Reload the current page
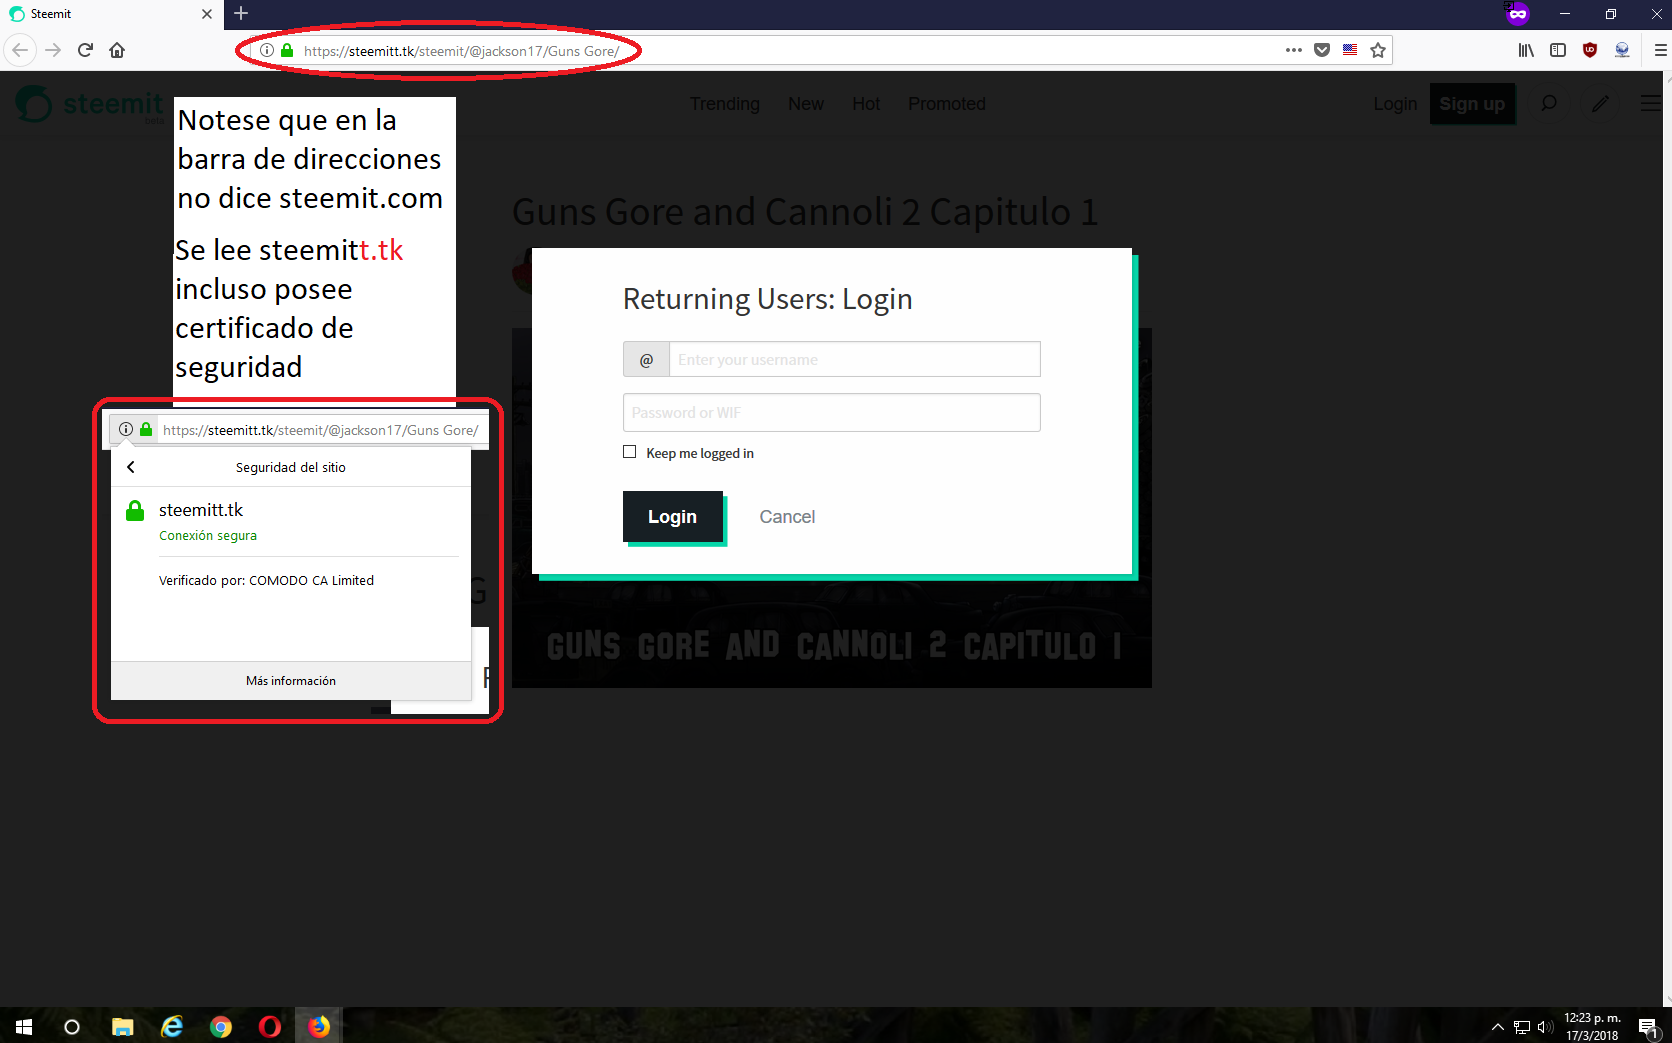Viewport: 1672px width, 1043px height. coord(85,50)
